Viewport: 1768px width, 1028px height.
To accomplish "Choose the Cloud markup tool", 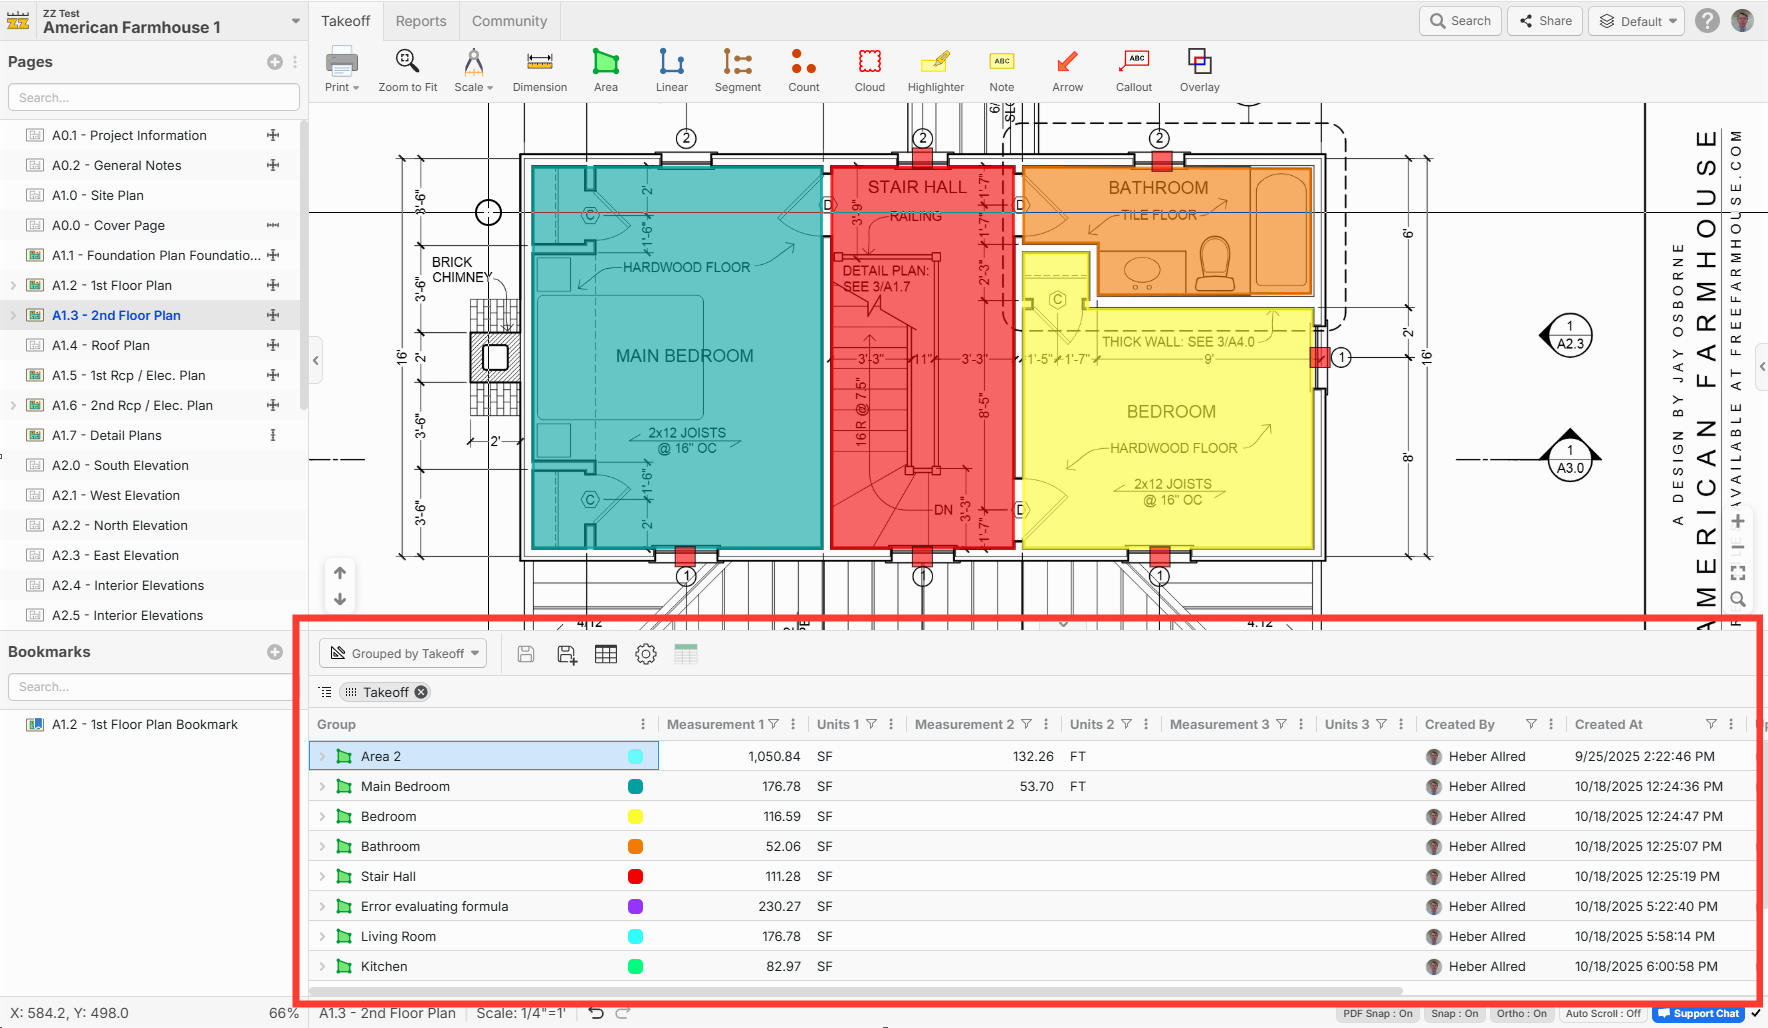I will [x=869, y=70].
